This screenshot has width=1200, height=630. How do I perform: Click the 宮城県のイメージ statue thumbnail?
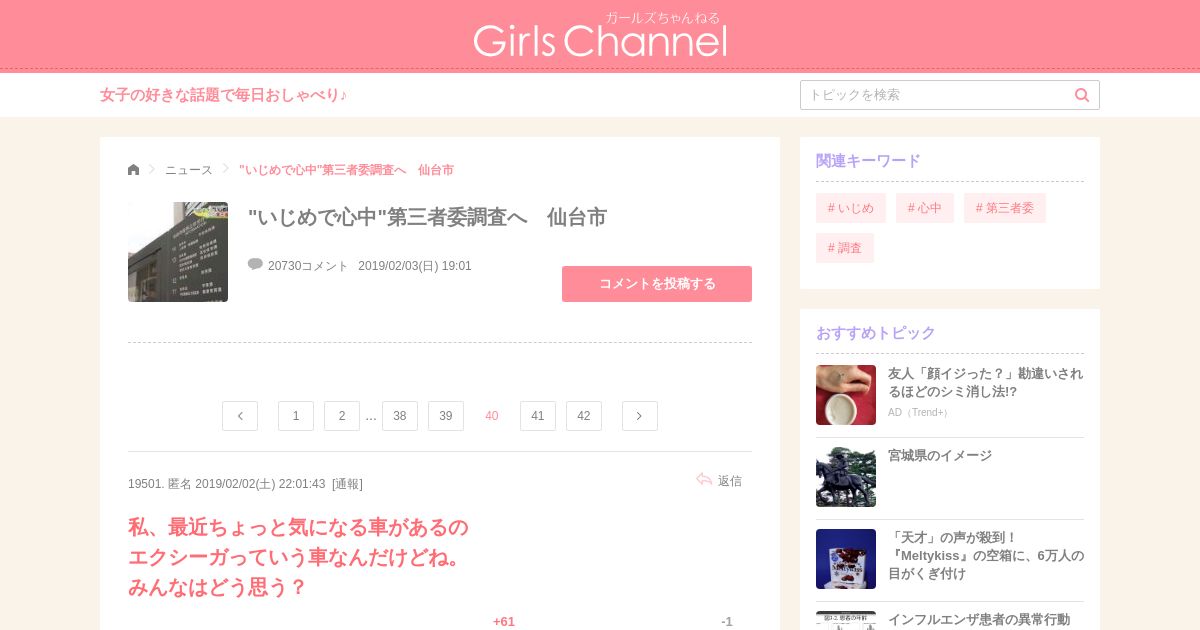tap(846, 477)
